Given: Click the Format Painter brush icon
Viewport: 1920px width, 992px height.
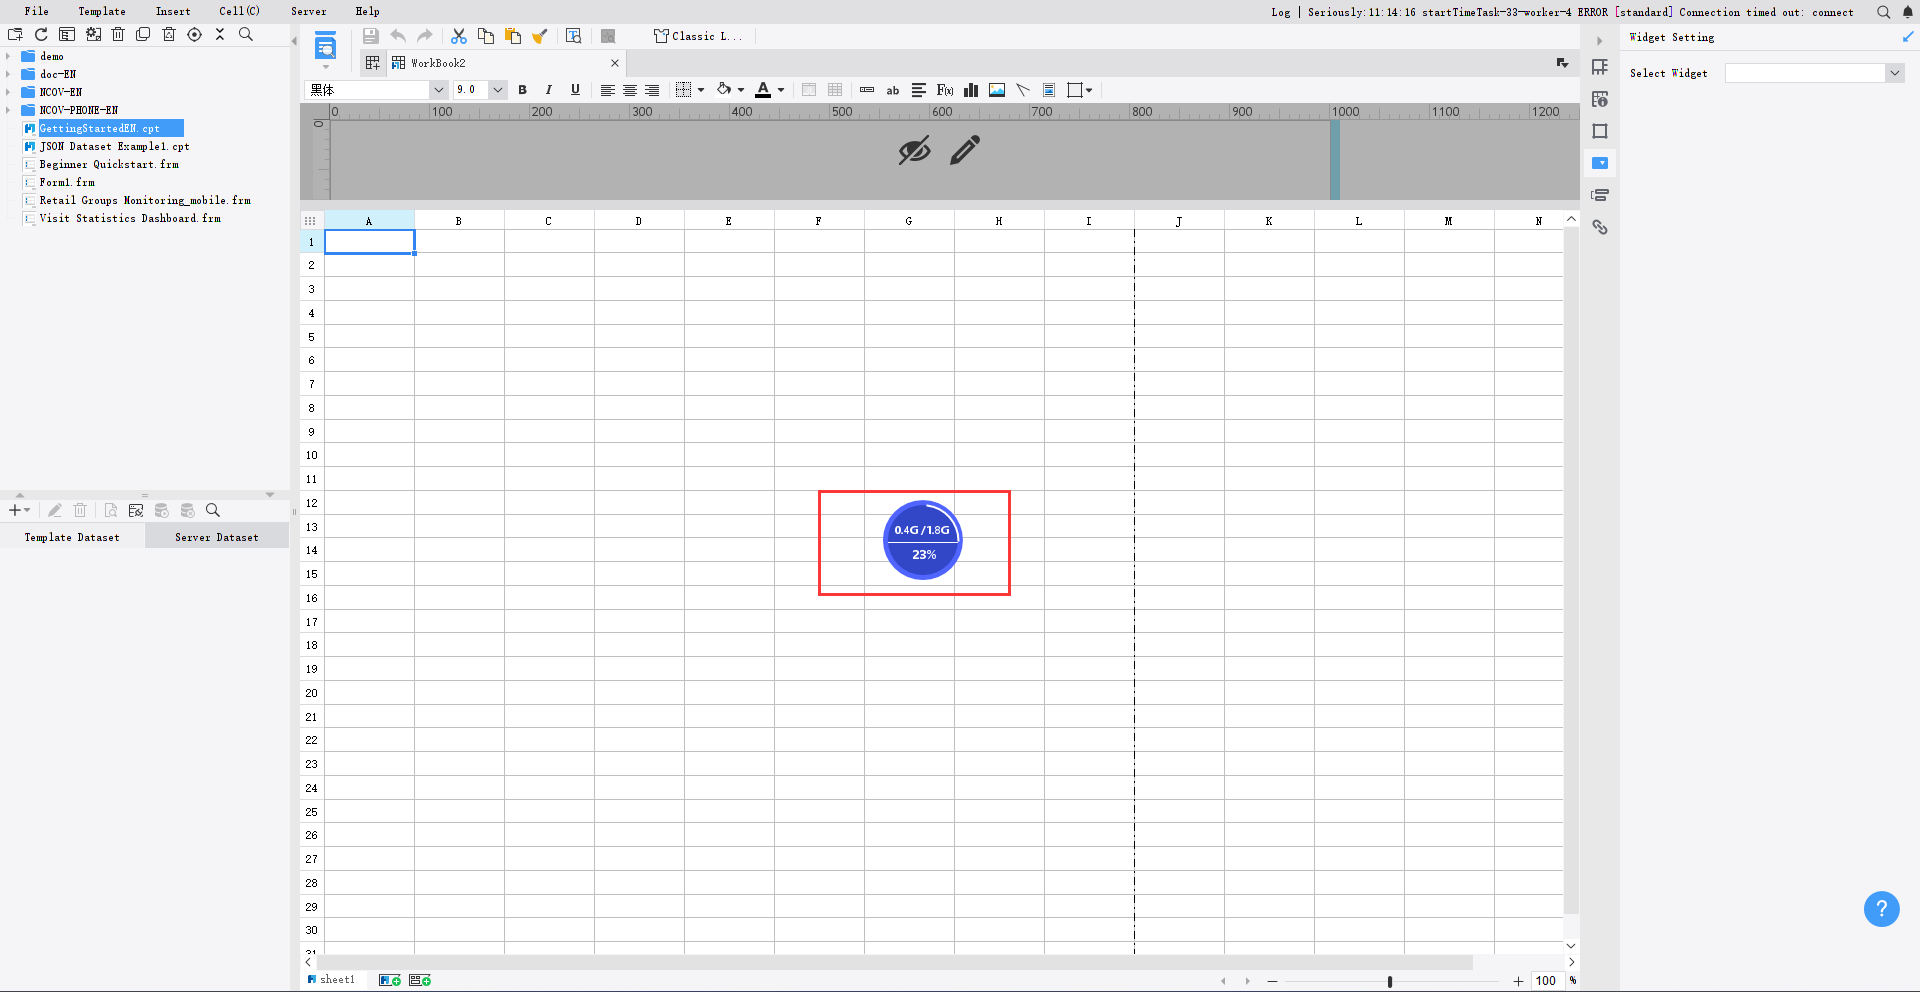Looking at the screenshot, I should click(x=540, y=36).
